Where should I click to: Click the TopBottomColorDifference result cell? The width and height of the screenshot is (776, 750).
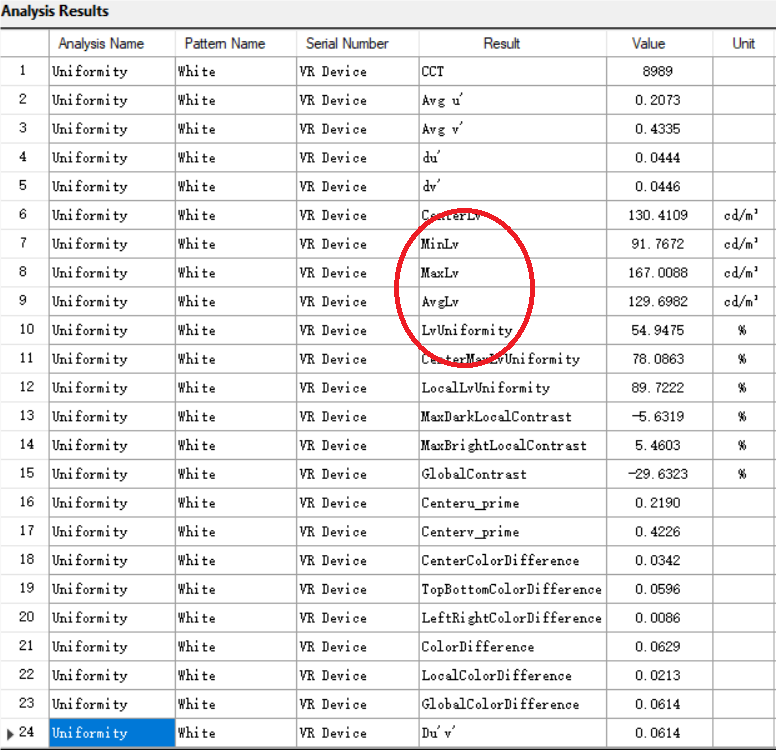click(512, 589)
